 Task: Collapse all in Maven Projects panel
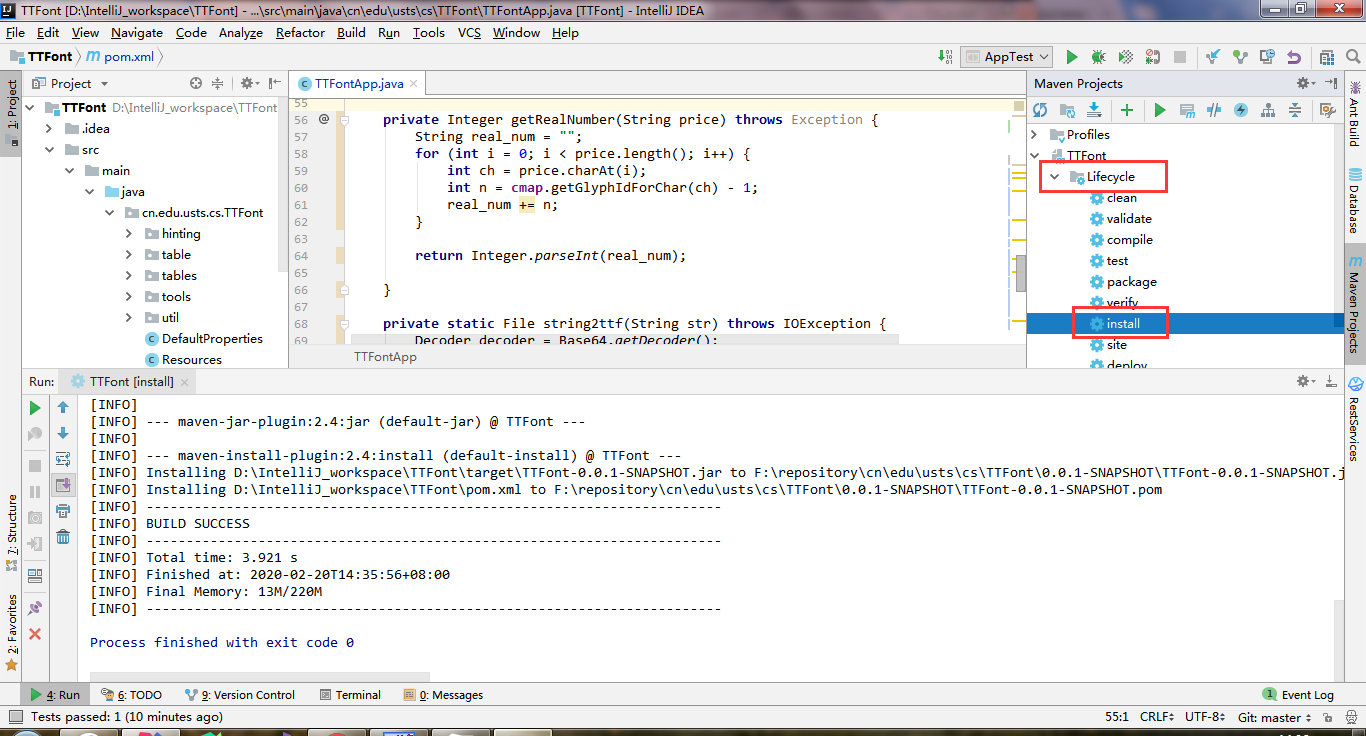[x=1295, y=110]
